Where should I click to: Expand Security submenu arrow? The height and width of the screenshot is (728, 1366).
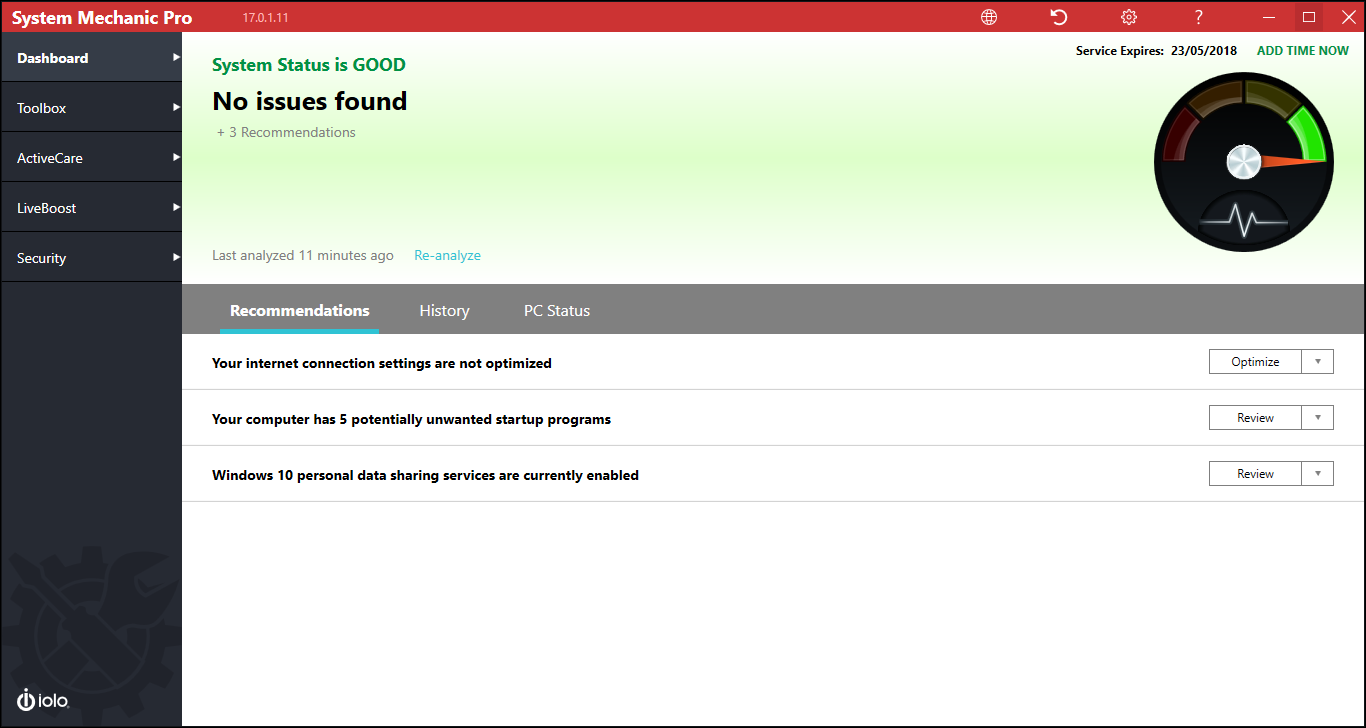176,257
